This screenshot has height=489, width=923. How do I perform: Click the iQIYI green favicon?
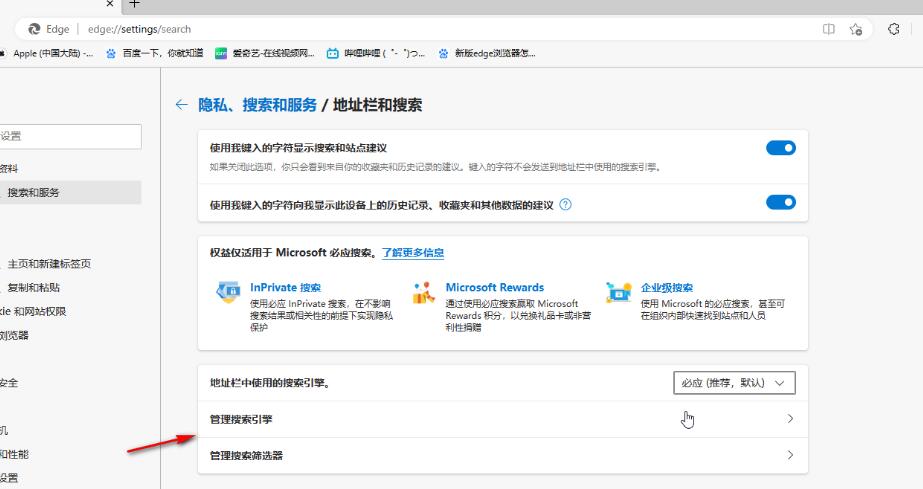[x=221, y=54]
